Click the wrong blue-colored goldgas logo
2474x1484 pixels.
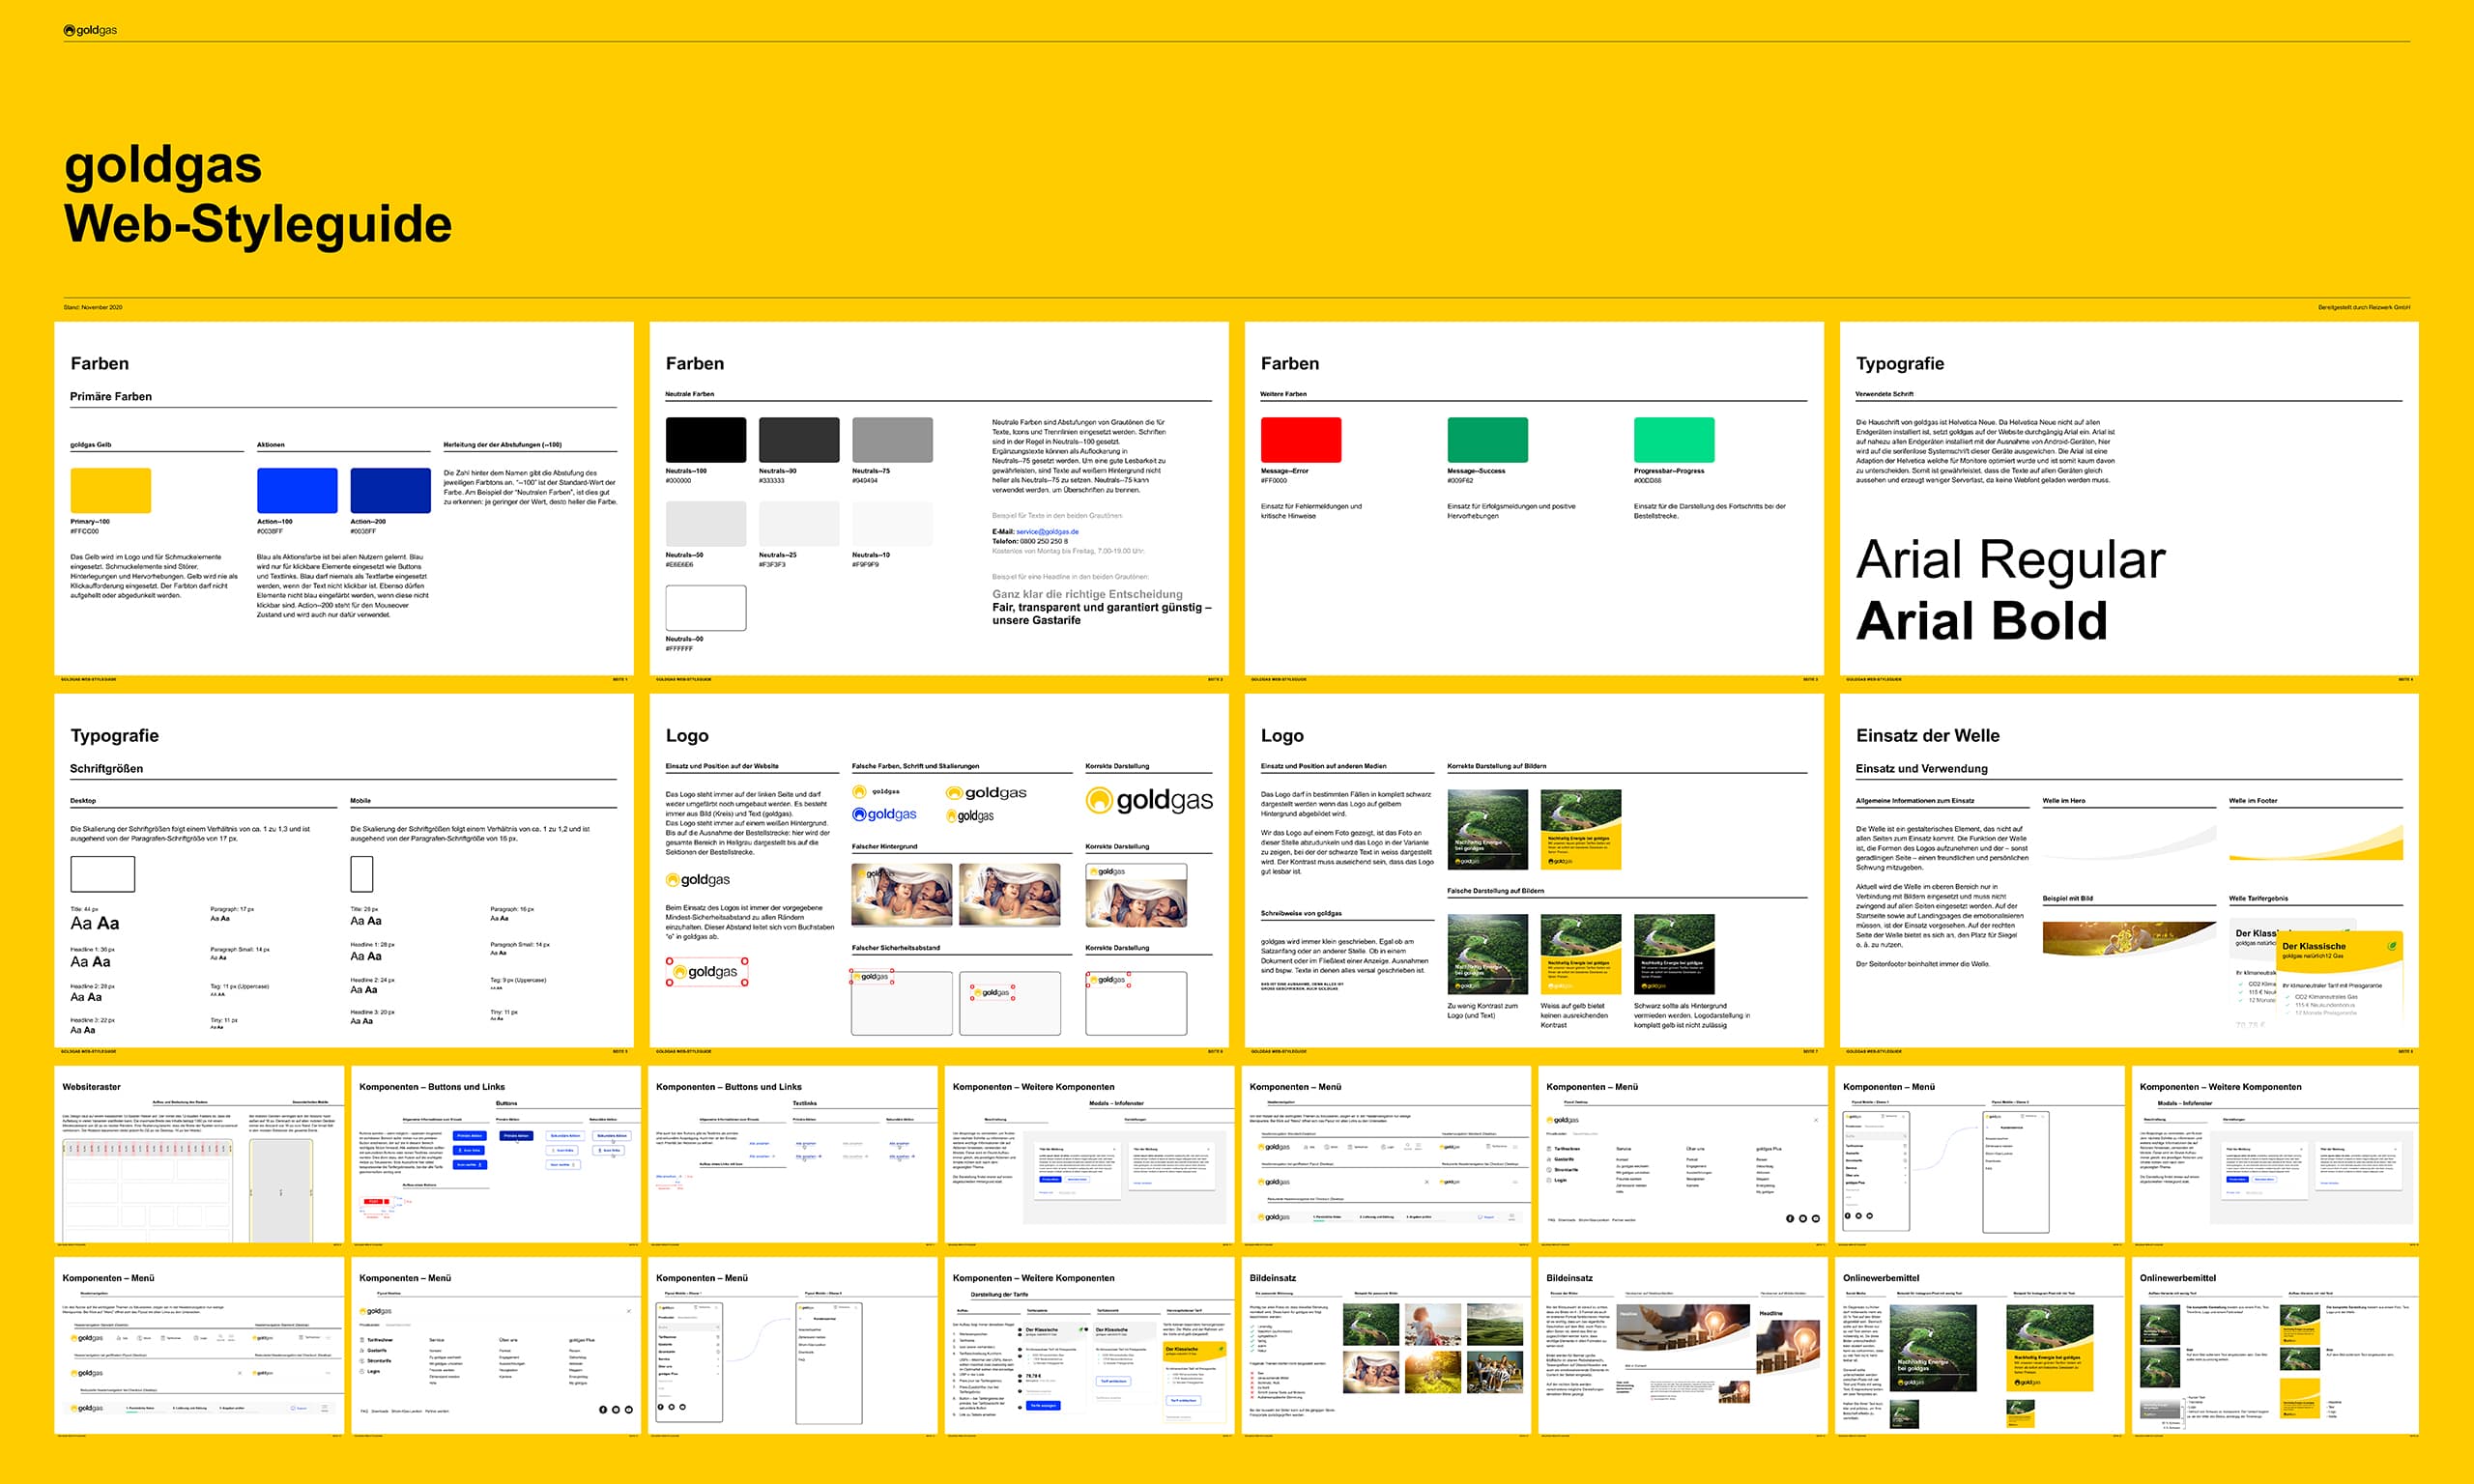pyautogui.click(x=884, y=814)
